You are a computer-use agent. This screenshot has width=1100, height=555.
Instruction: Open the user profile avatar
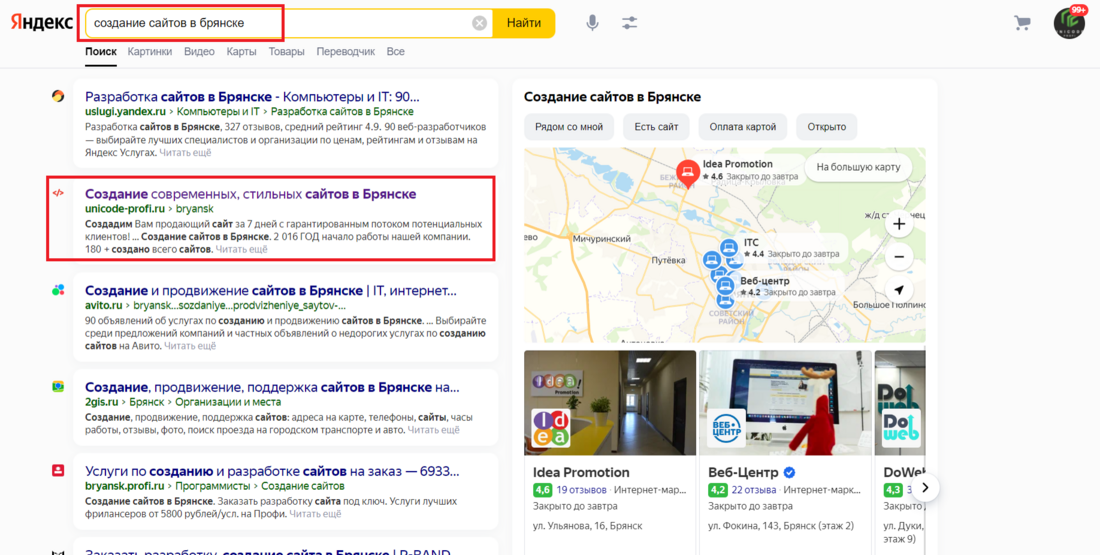pos(1069,23)
